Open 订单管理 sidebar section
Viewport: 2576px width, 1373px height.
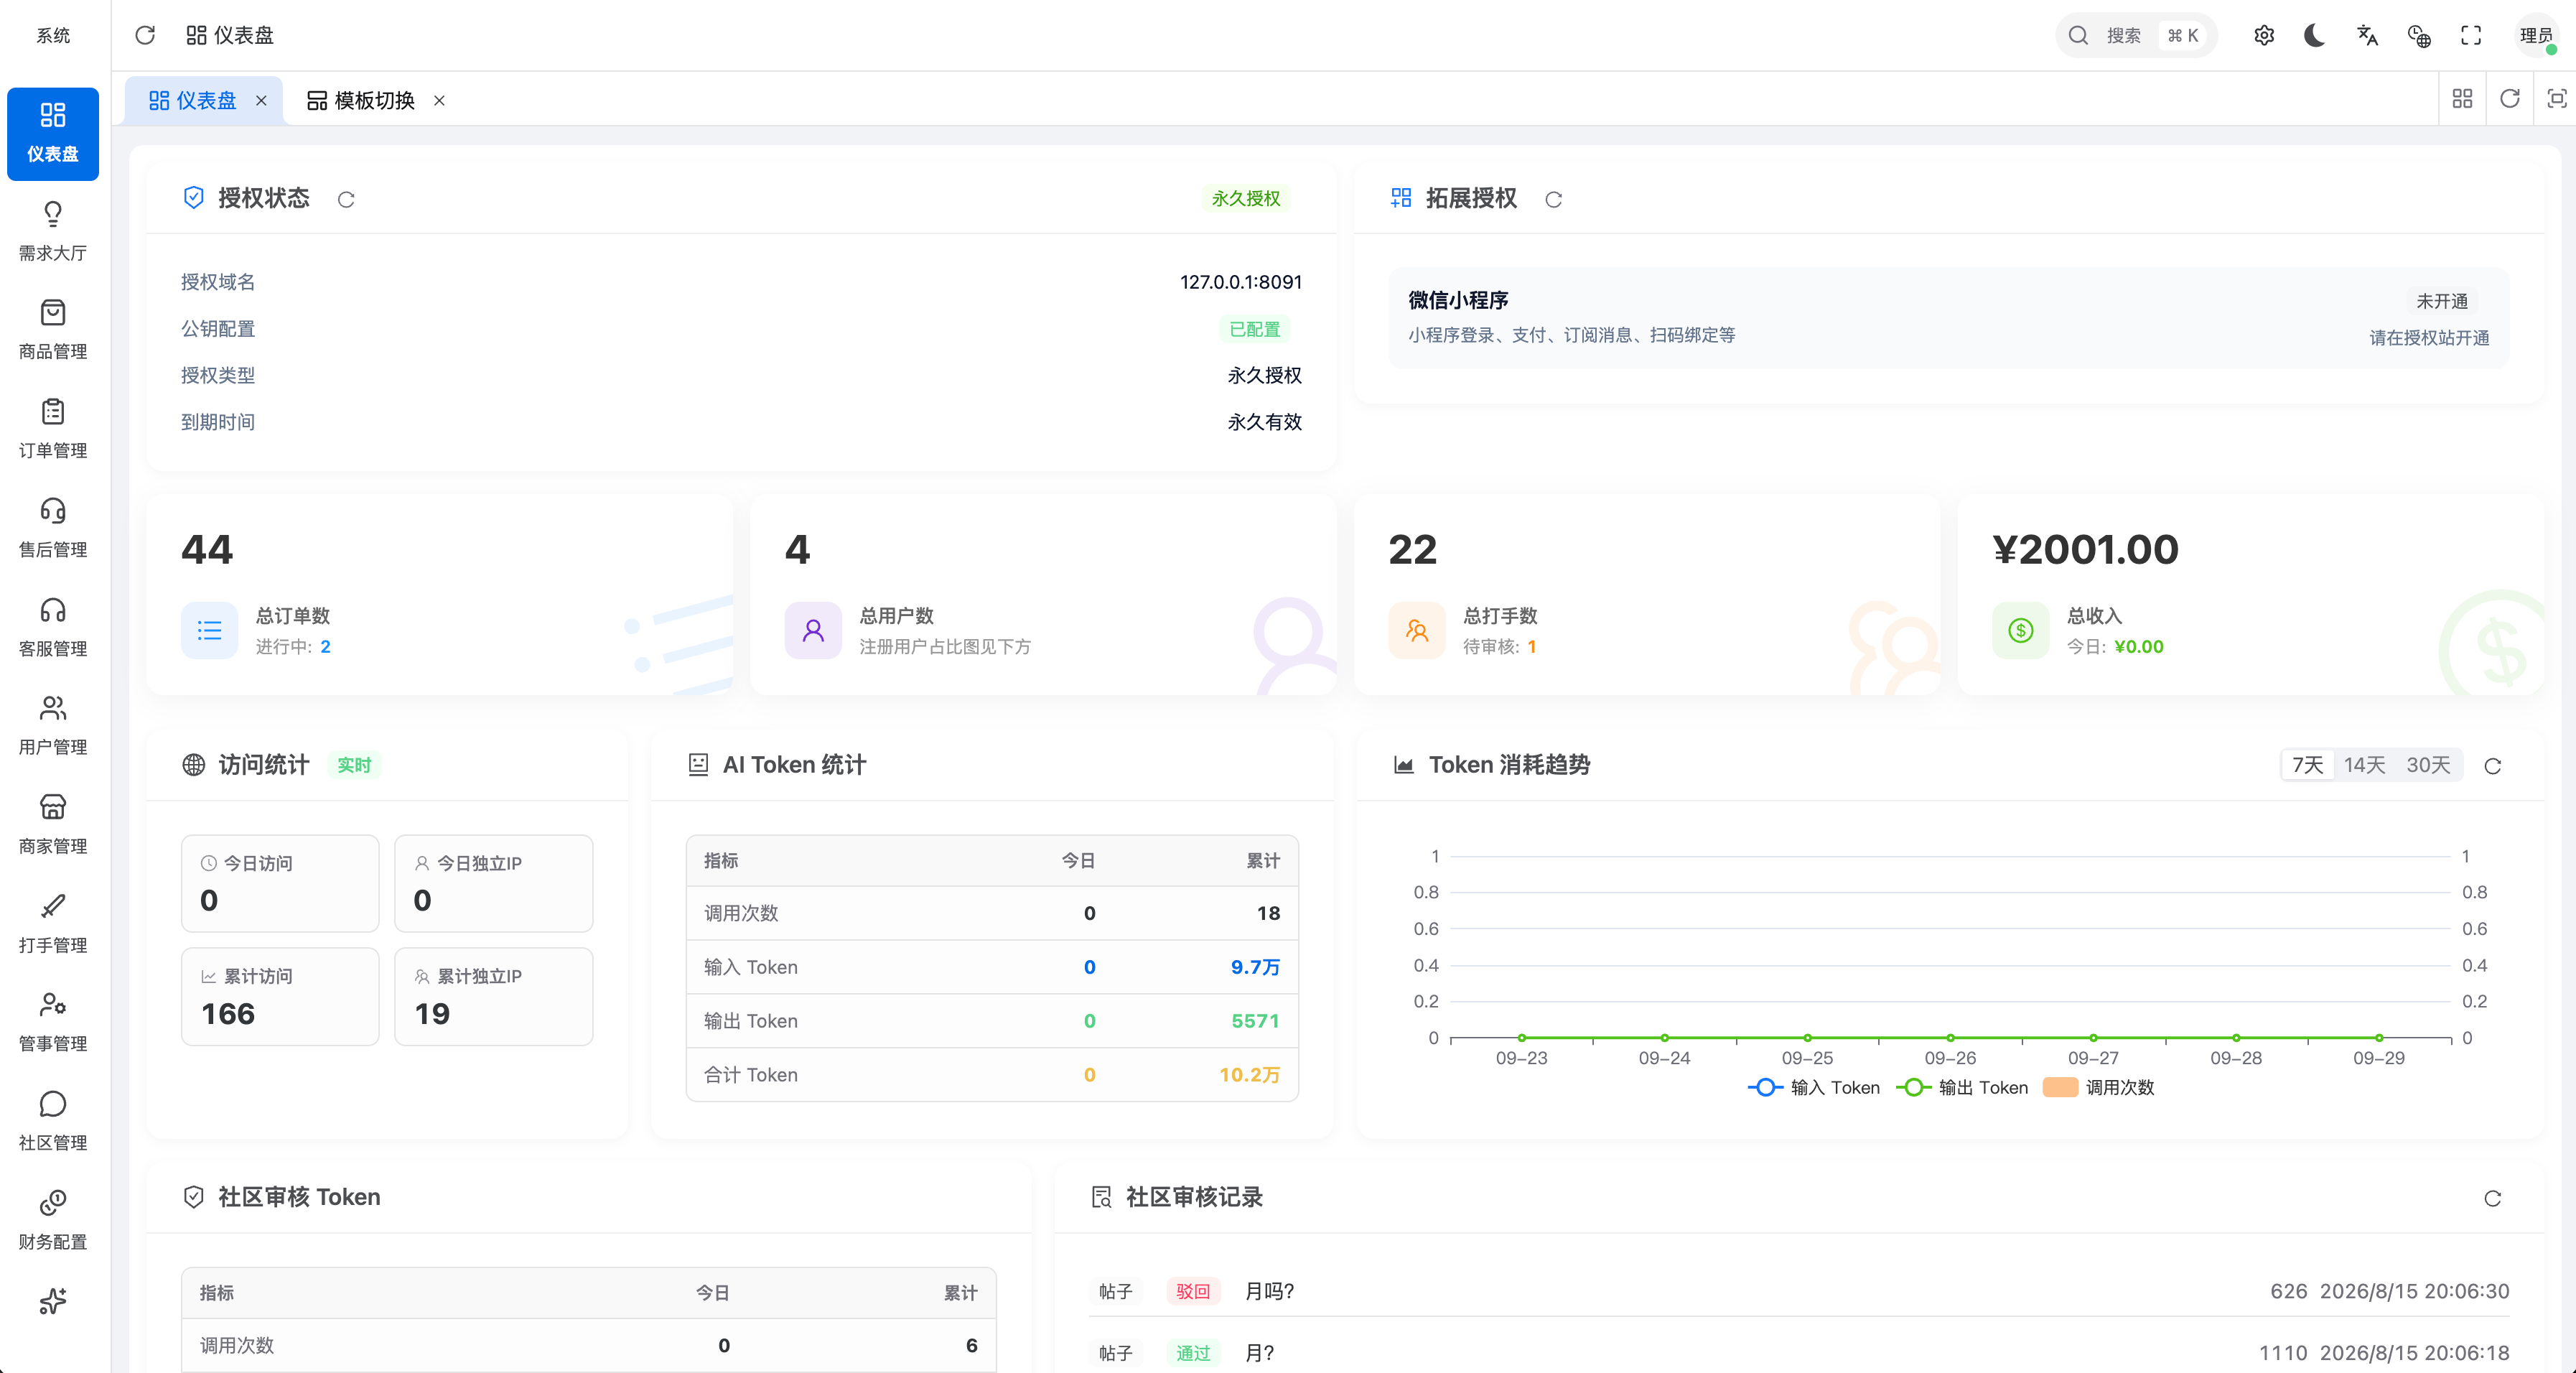[53, 430]
